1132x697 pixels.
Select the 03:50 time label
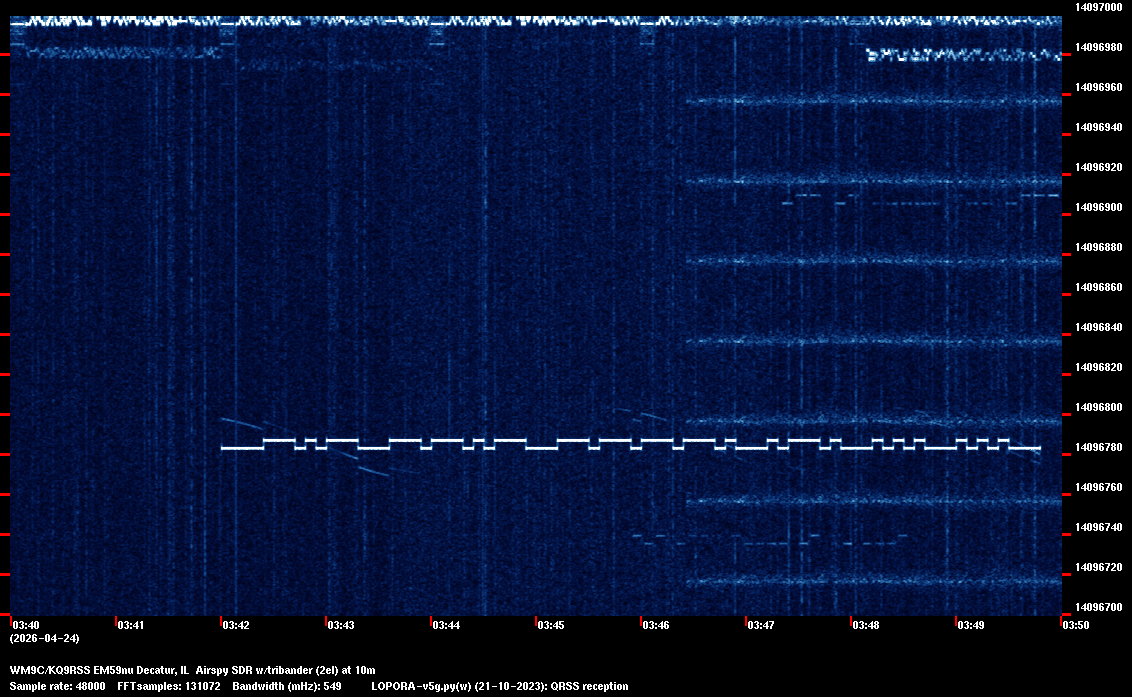click(x=1076, y=626)
